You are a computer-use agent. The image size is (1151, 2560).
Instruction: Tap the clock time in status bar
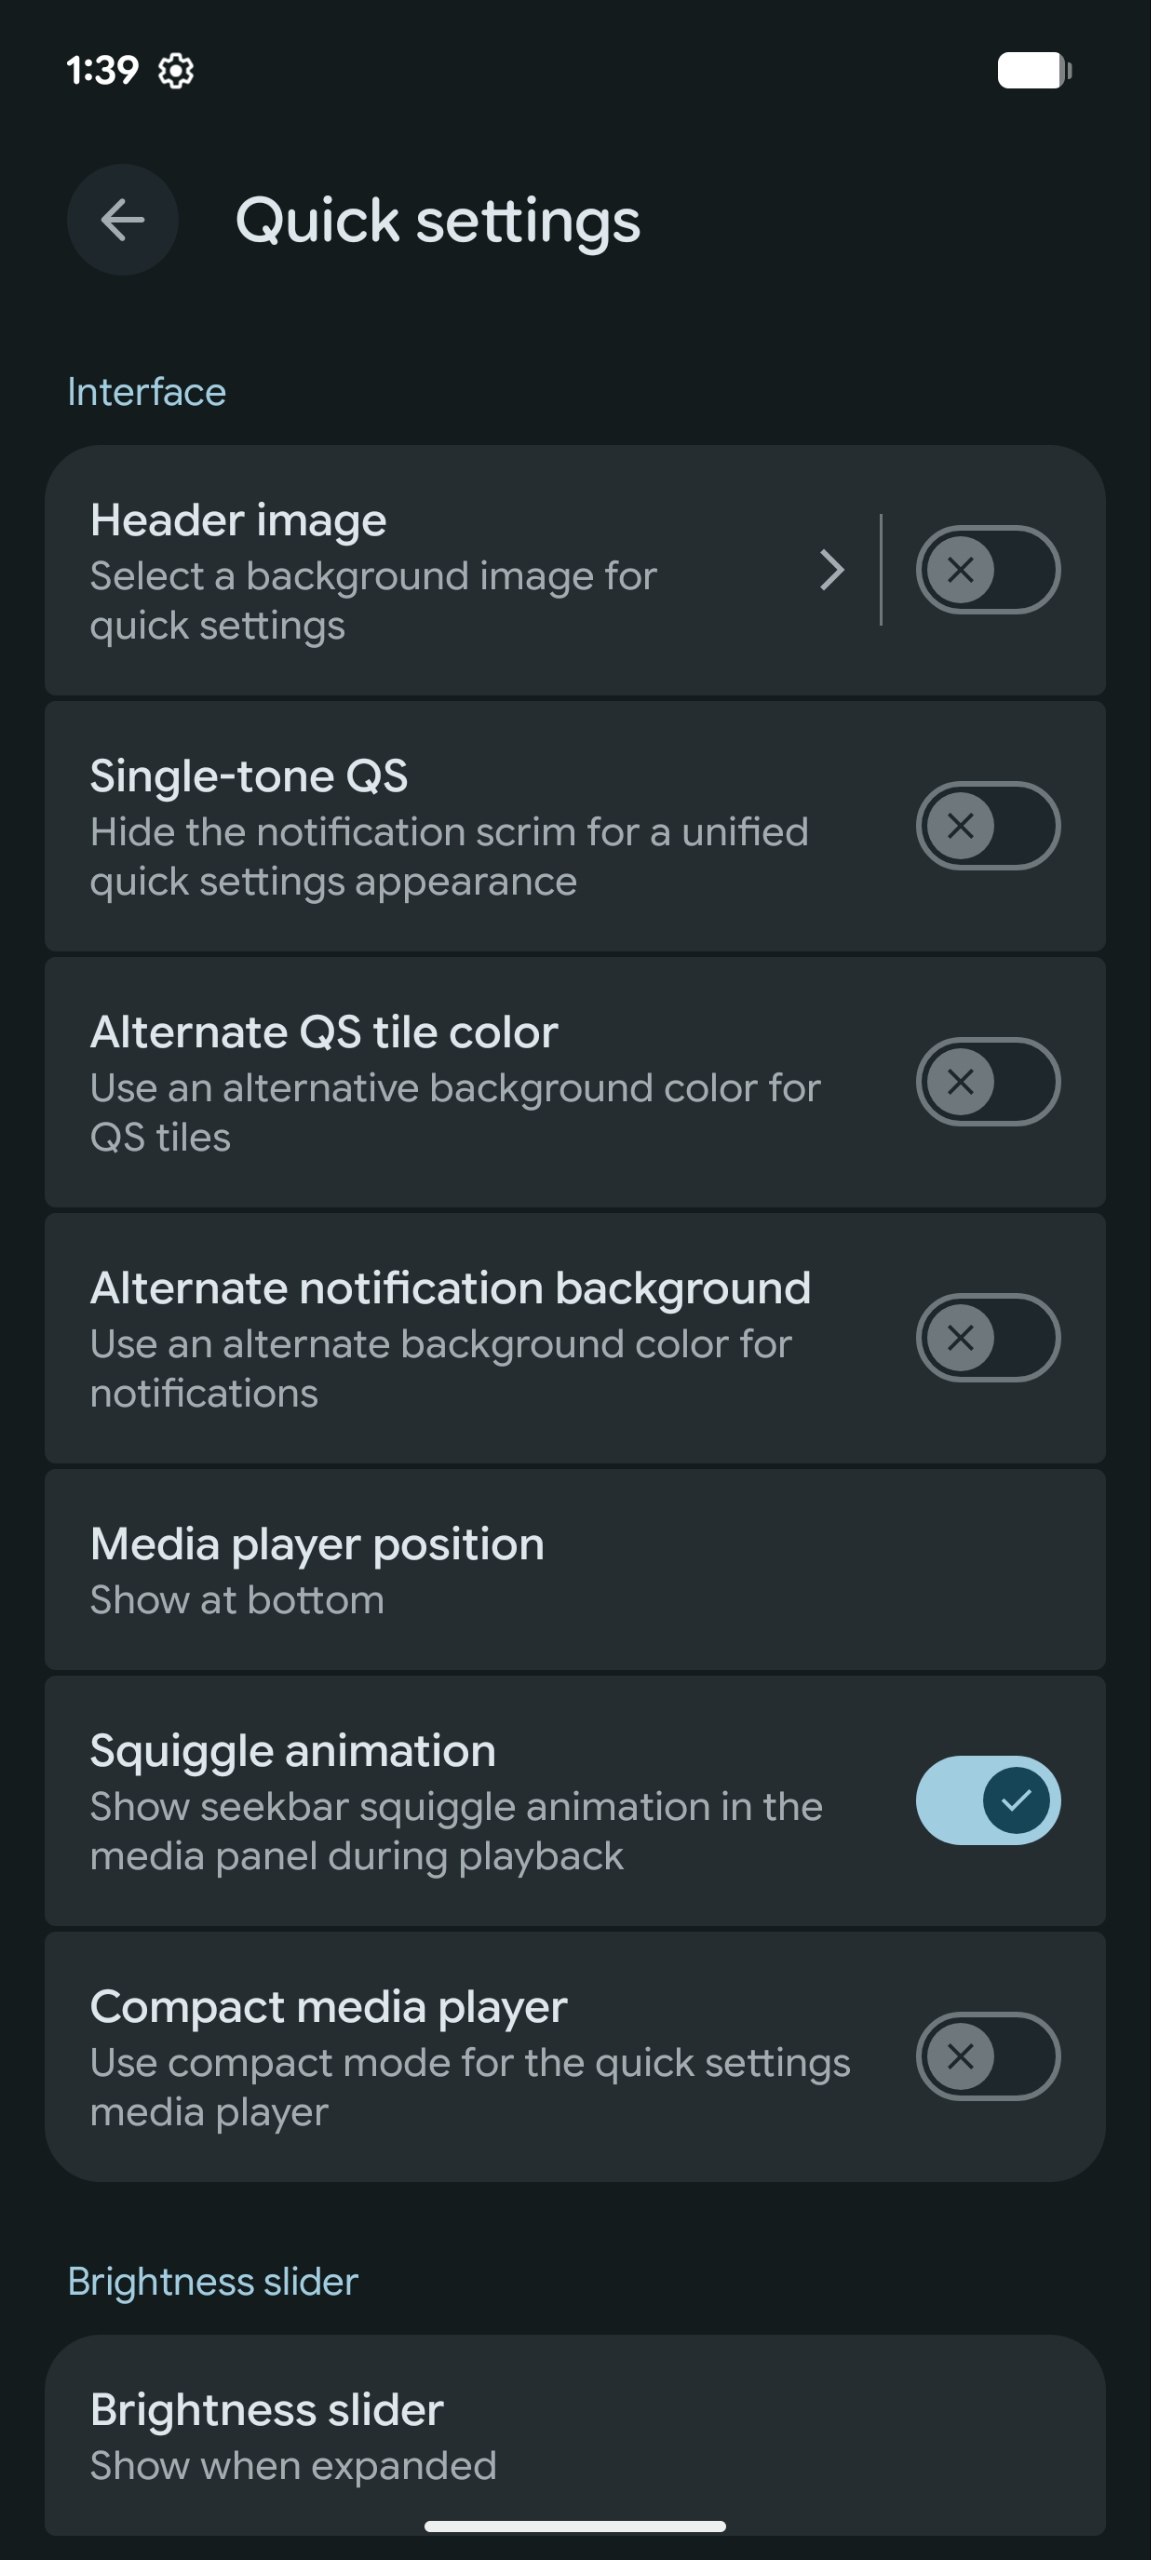tap(102, 71)
